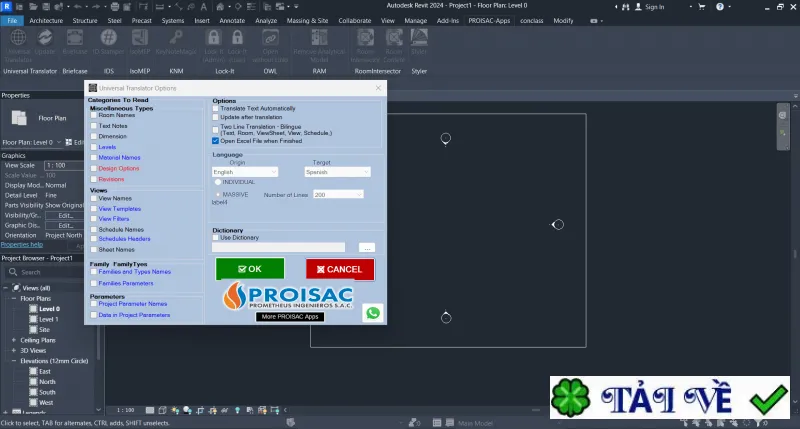Screen dimensions: 800x429
Task: Click the WhatsApp contact icon
Action: (x=373, y=313)
